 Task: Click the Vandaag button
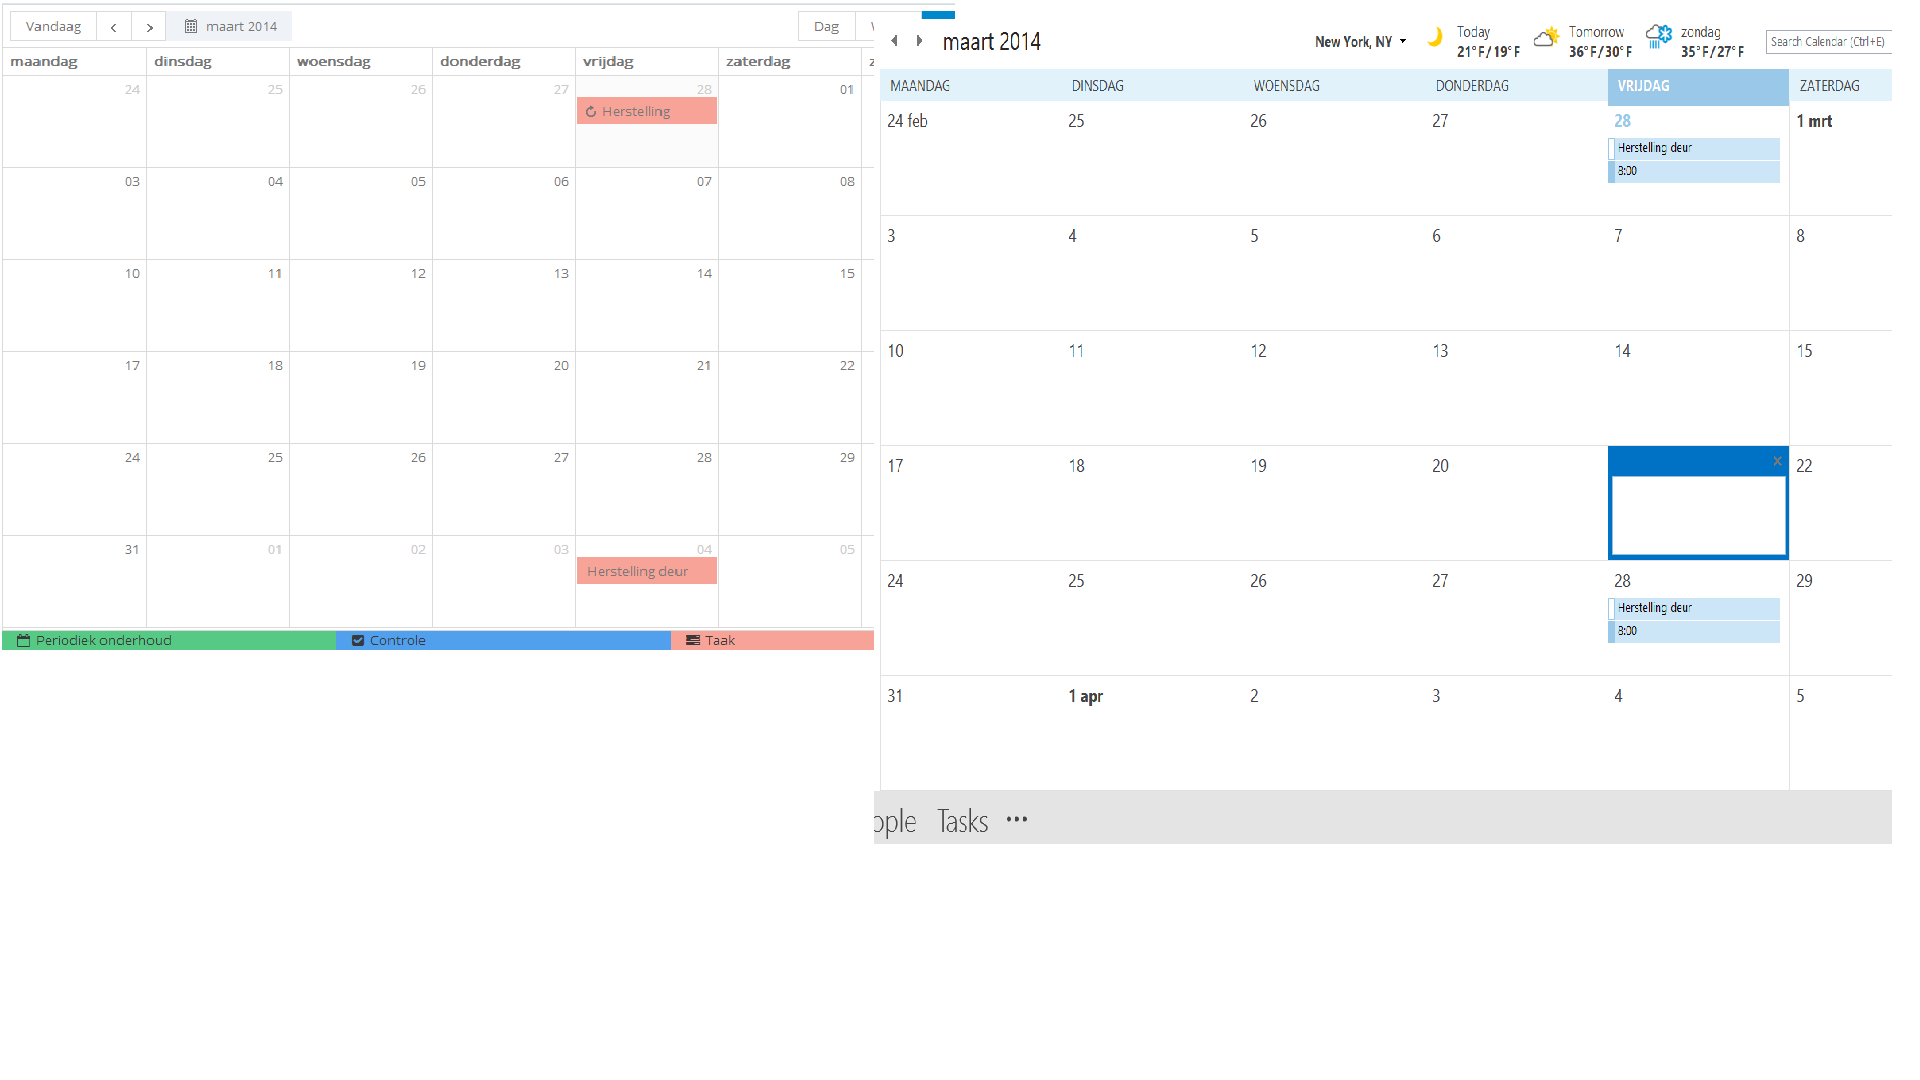click(x=53, y=27)
